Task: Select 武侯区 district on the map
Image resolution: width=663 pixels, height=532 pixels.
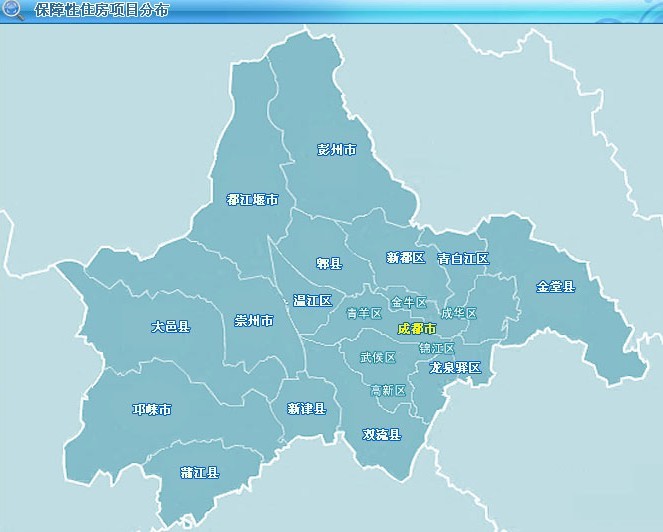Action: 378,357
